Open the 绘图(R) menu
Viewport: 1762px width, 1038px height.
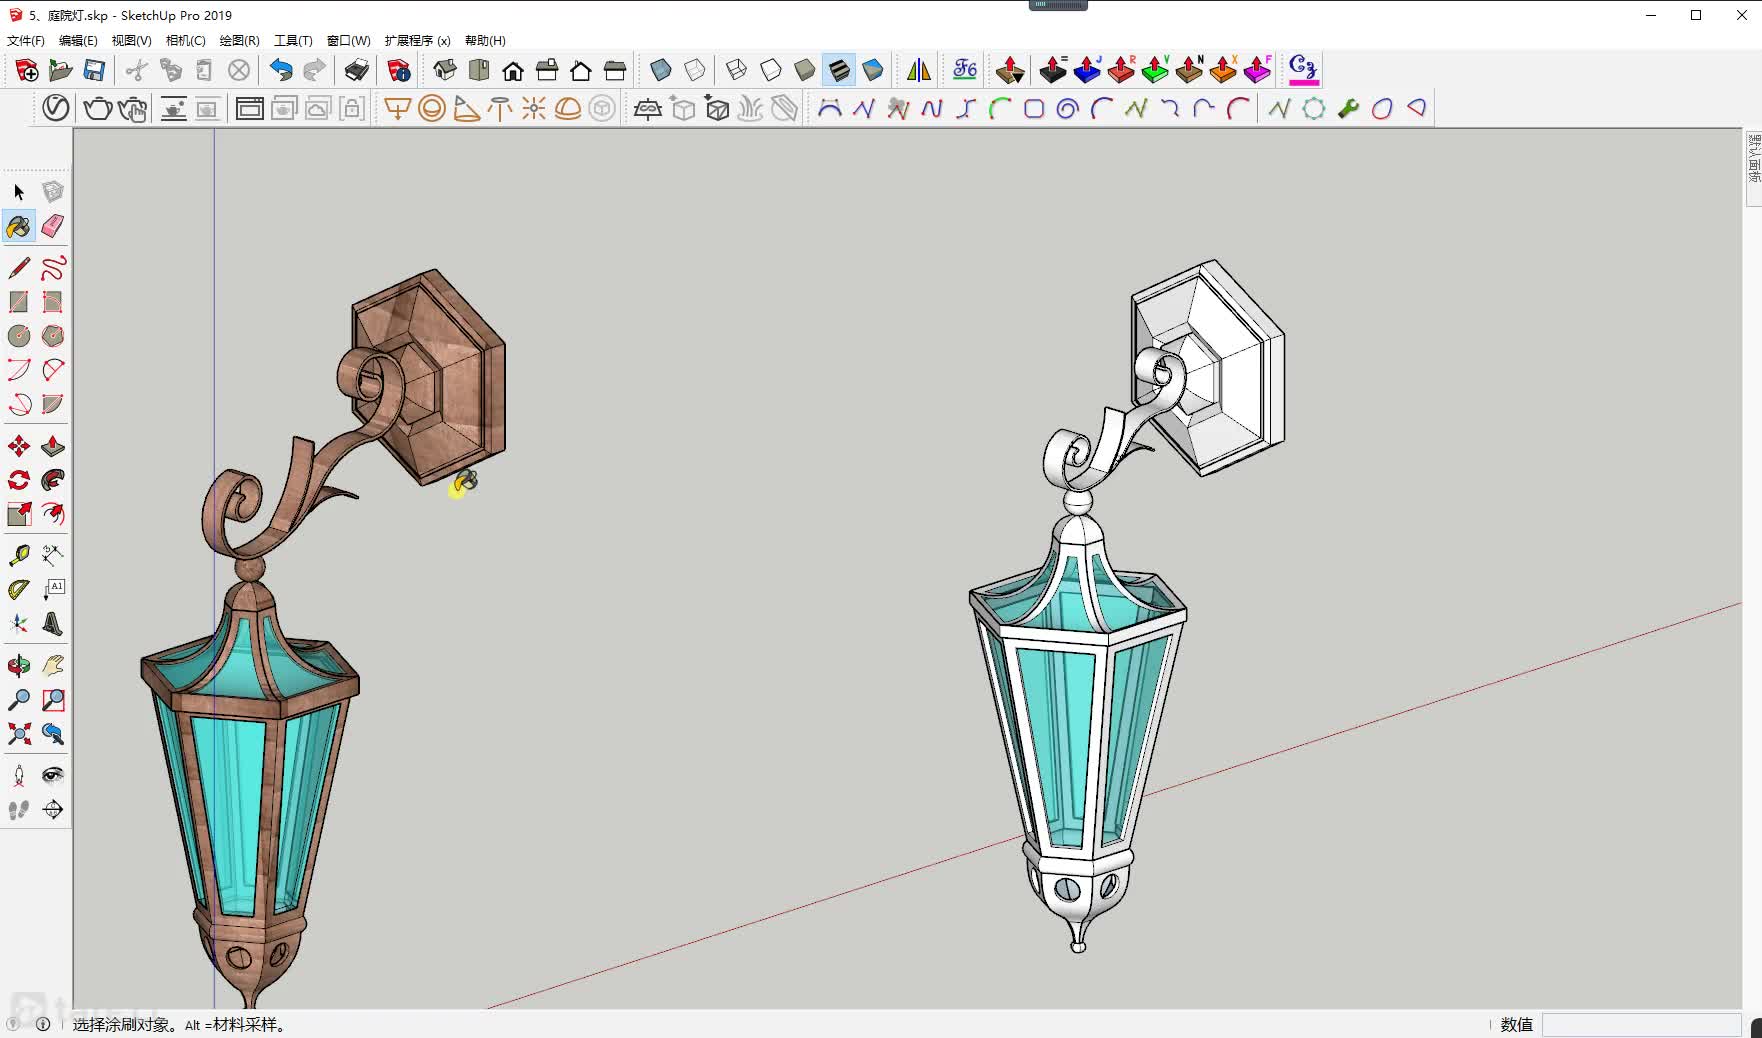tap(239, 41)
